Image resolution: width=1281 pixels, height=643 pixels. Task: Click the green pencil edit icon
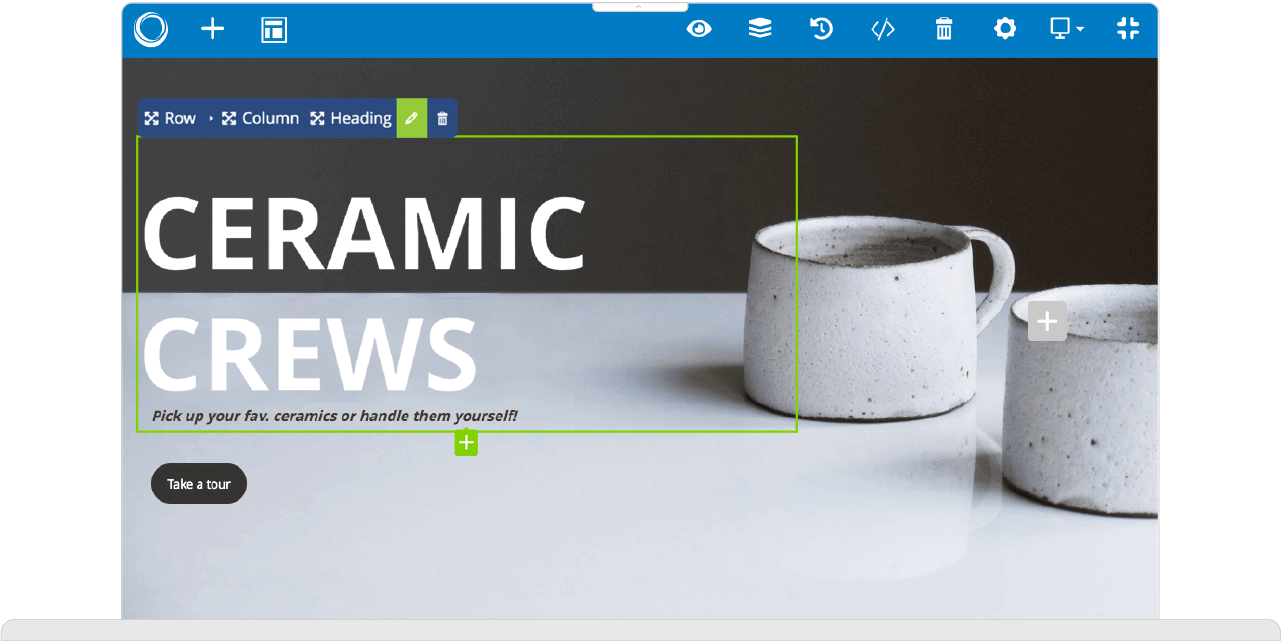pyautogui.click(x=411, y=118)
